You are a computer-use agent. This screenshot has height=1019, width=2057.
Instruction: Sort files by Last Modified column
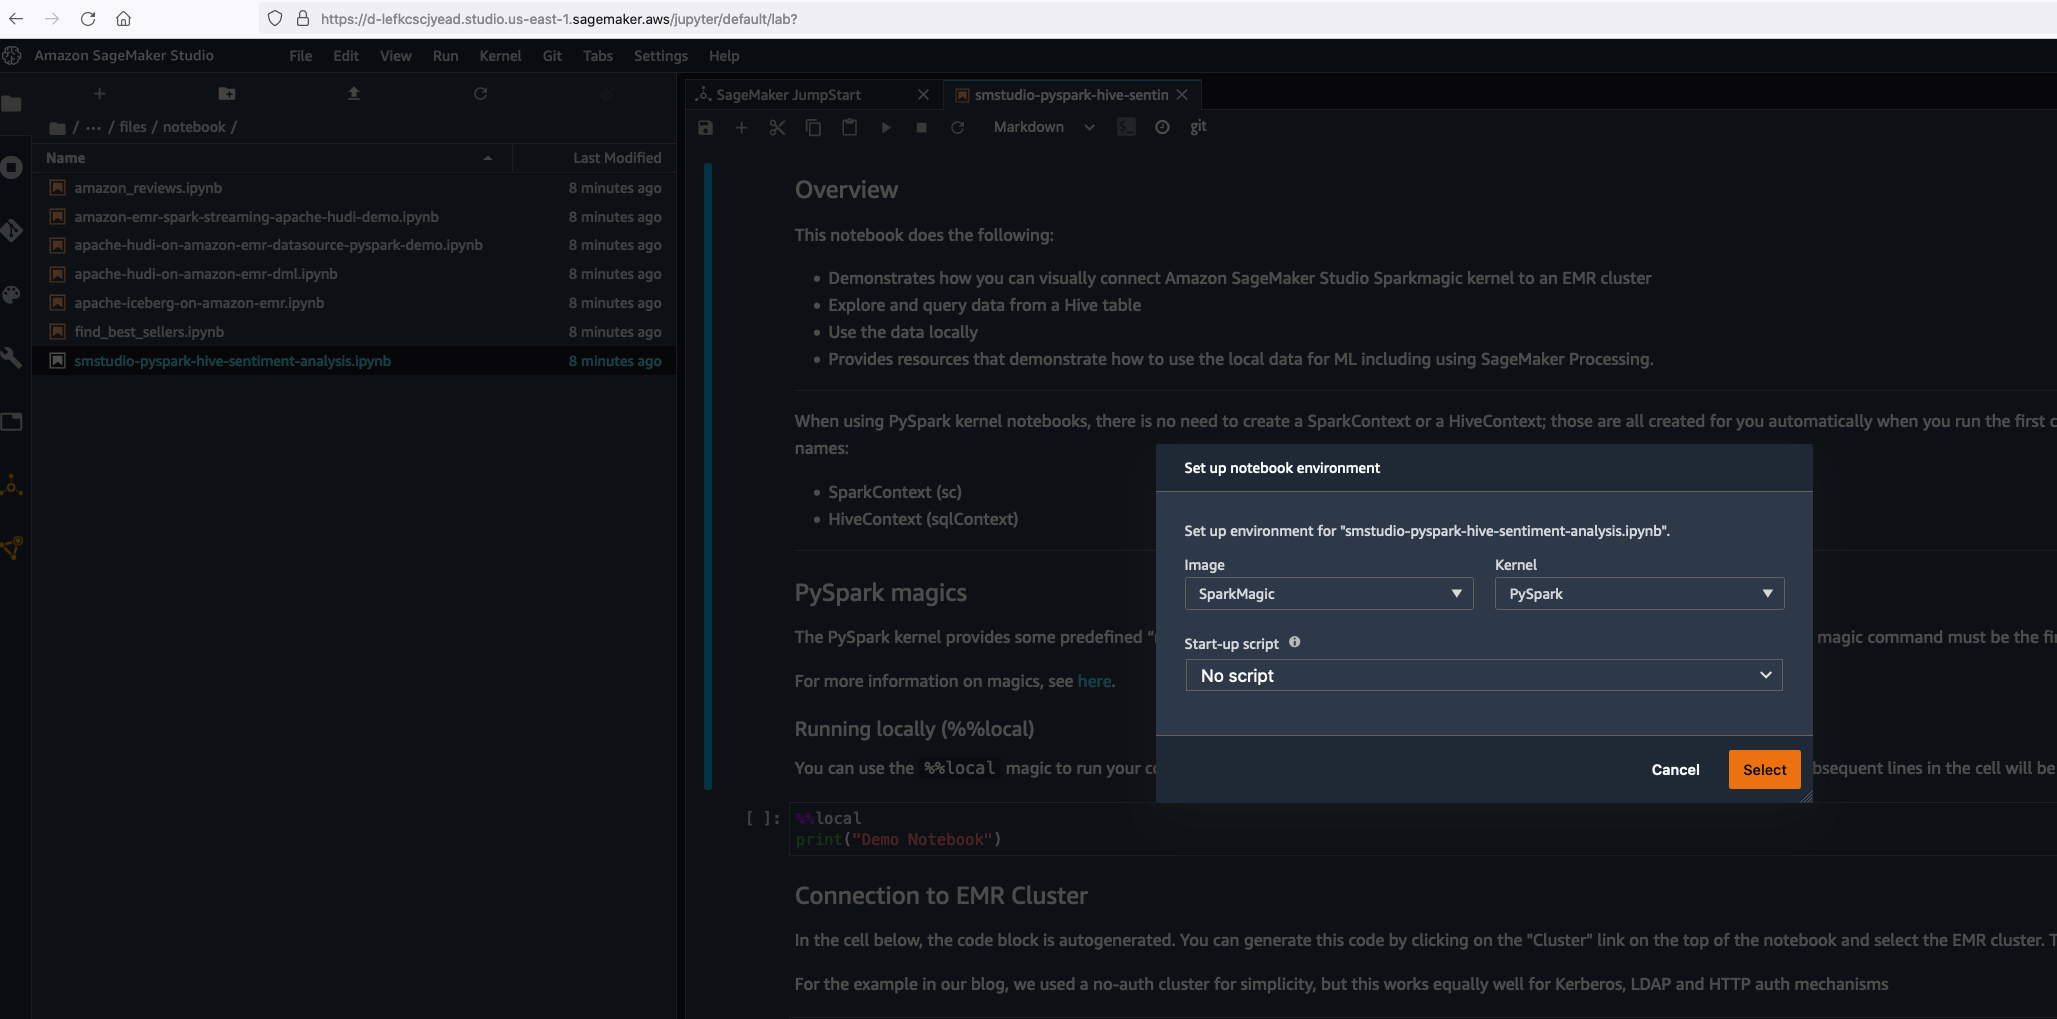click(x=595, y=158)
